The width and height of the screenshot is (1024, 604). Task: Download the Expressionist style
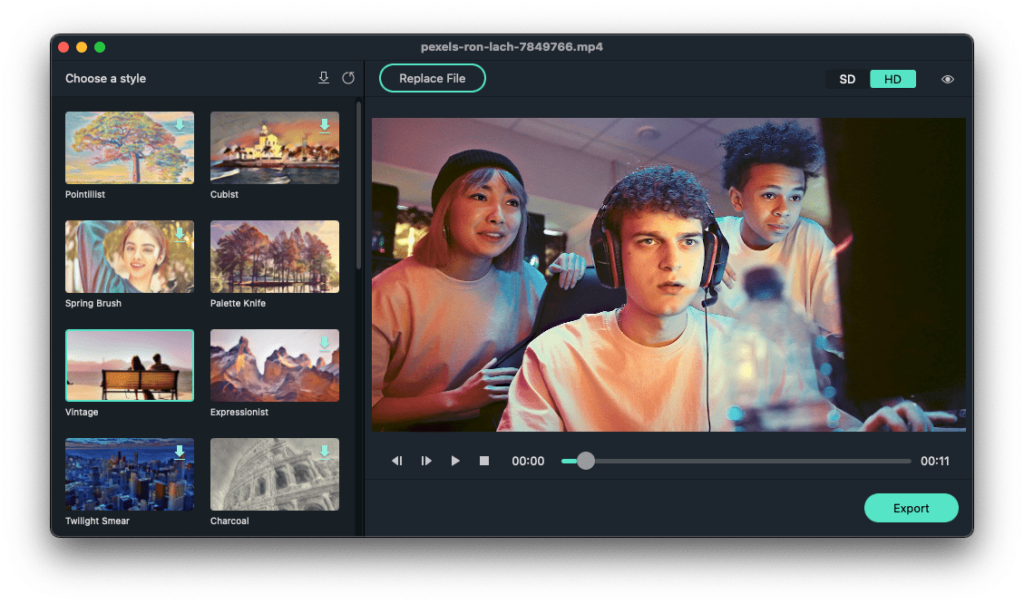point(324,343)
